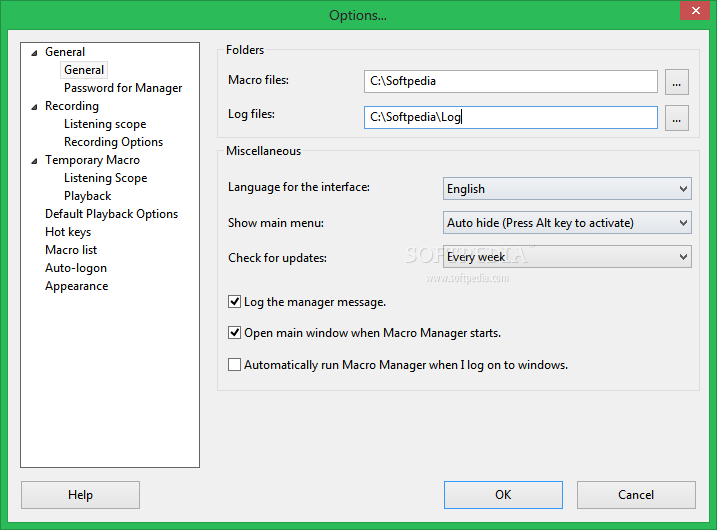Open the Show main menu dropdown
This screenshot has width=717, height=530.
(x=567, y=223)
